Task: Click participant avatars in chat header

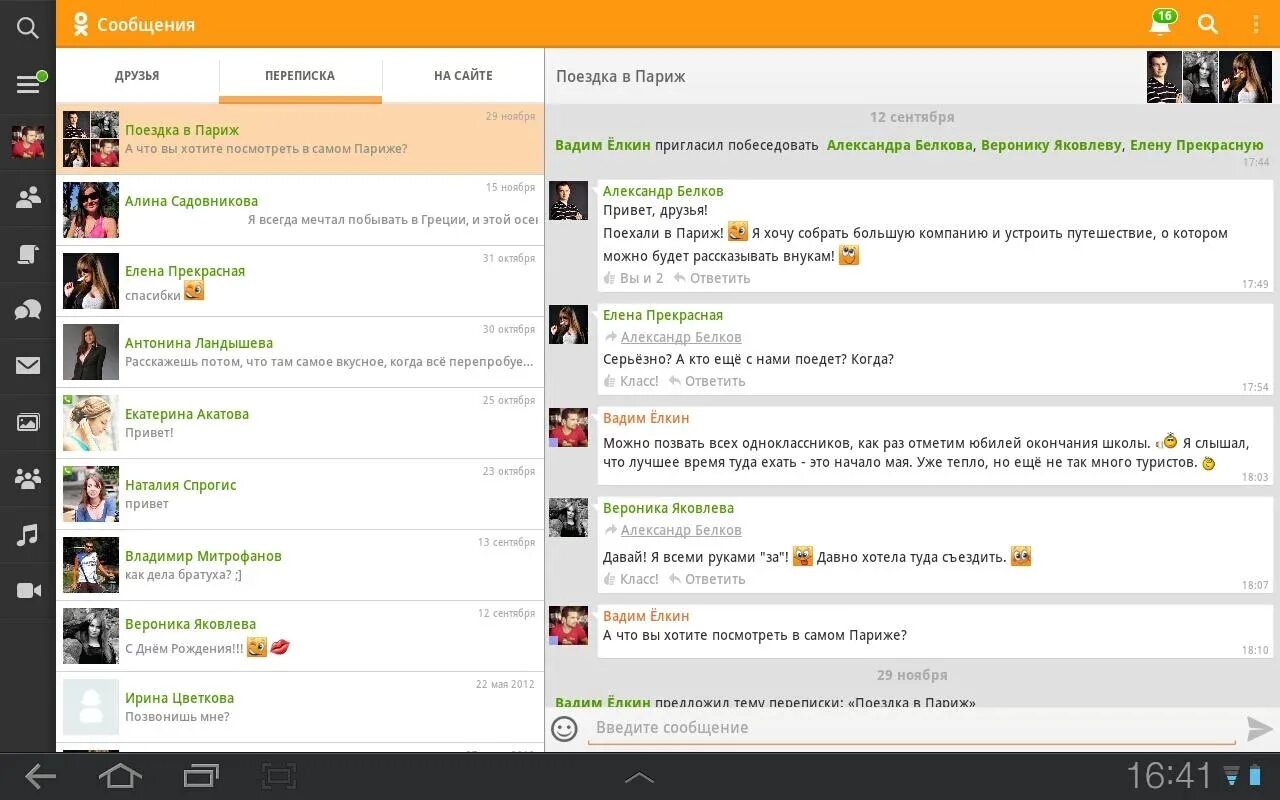Action: [1209, 77]
